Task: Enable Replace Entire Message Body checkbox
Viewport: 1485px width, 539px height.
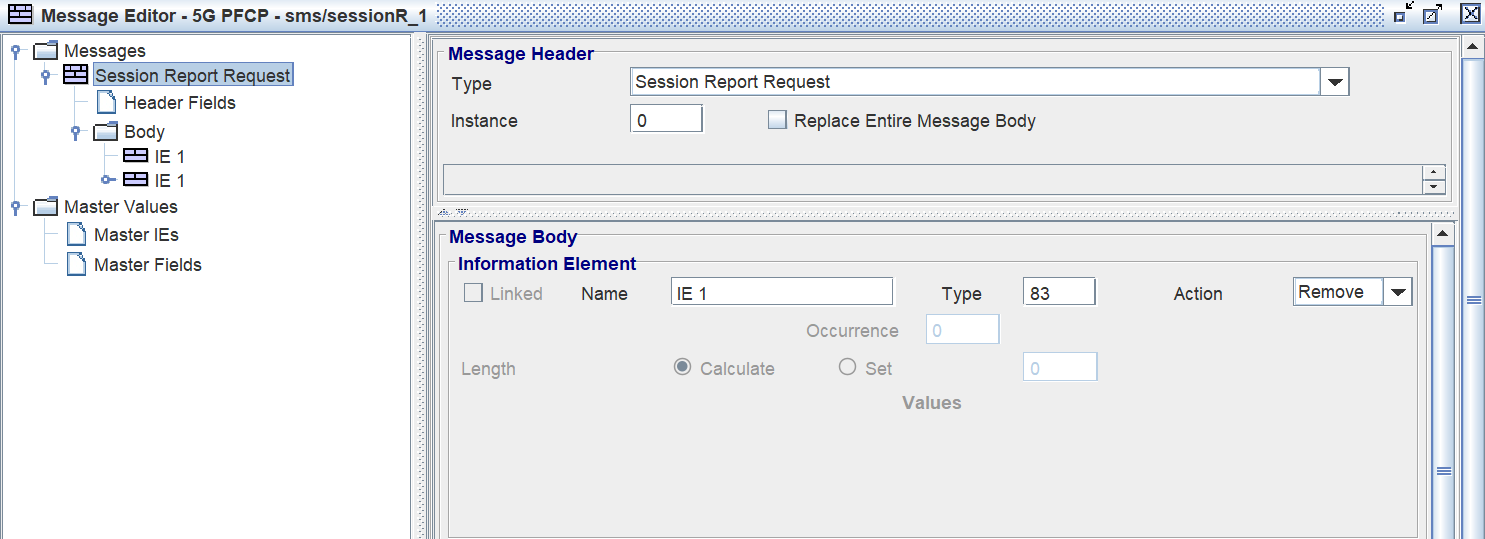Action: tap(777, 120)
